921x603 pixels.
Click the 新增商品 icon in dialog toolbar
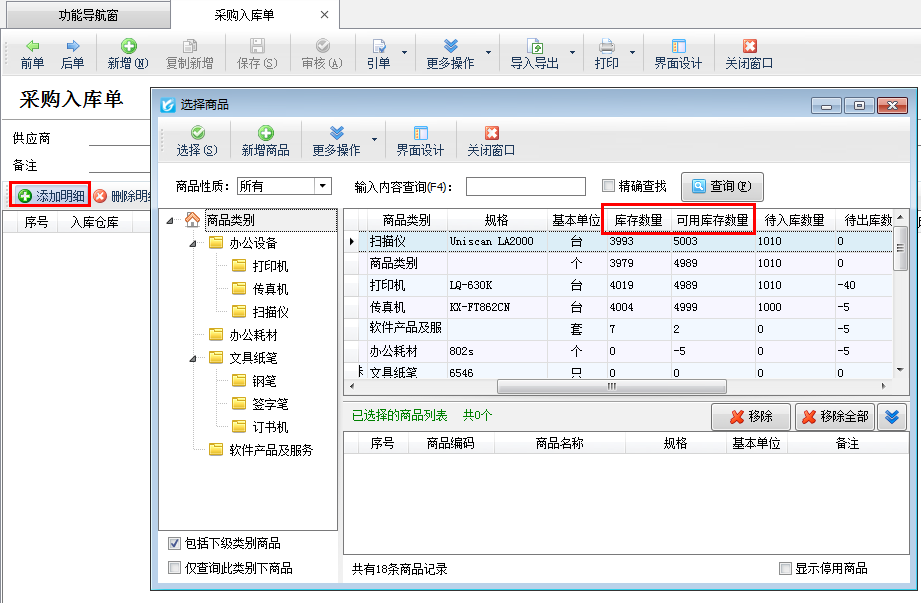(265, 133)
